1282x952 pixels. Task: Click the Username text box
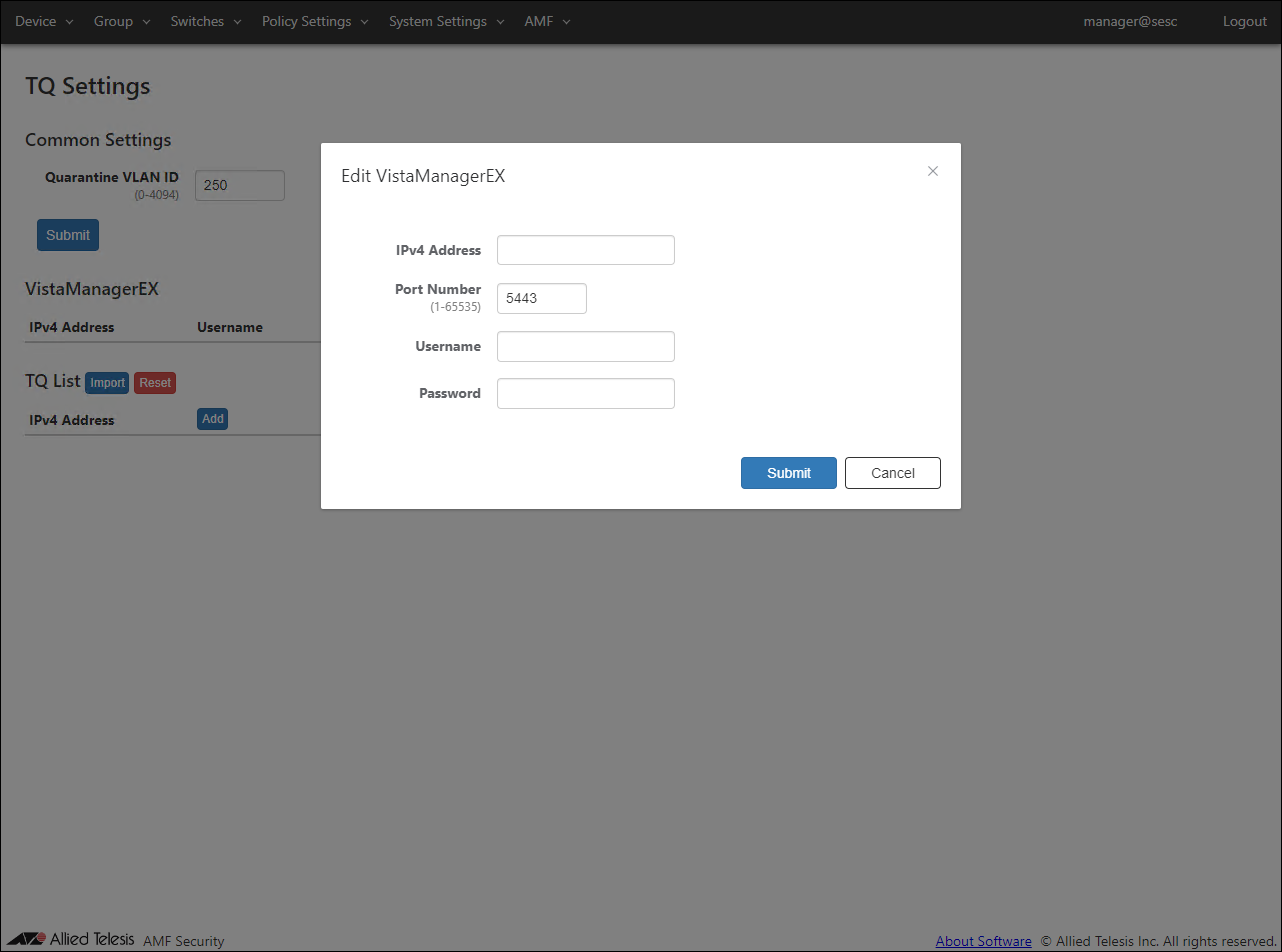[585, 346]
